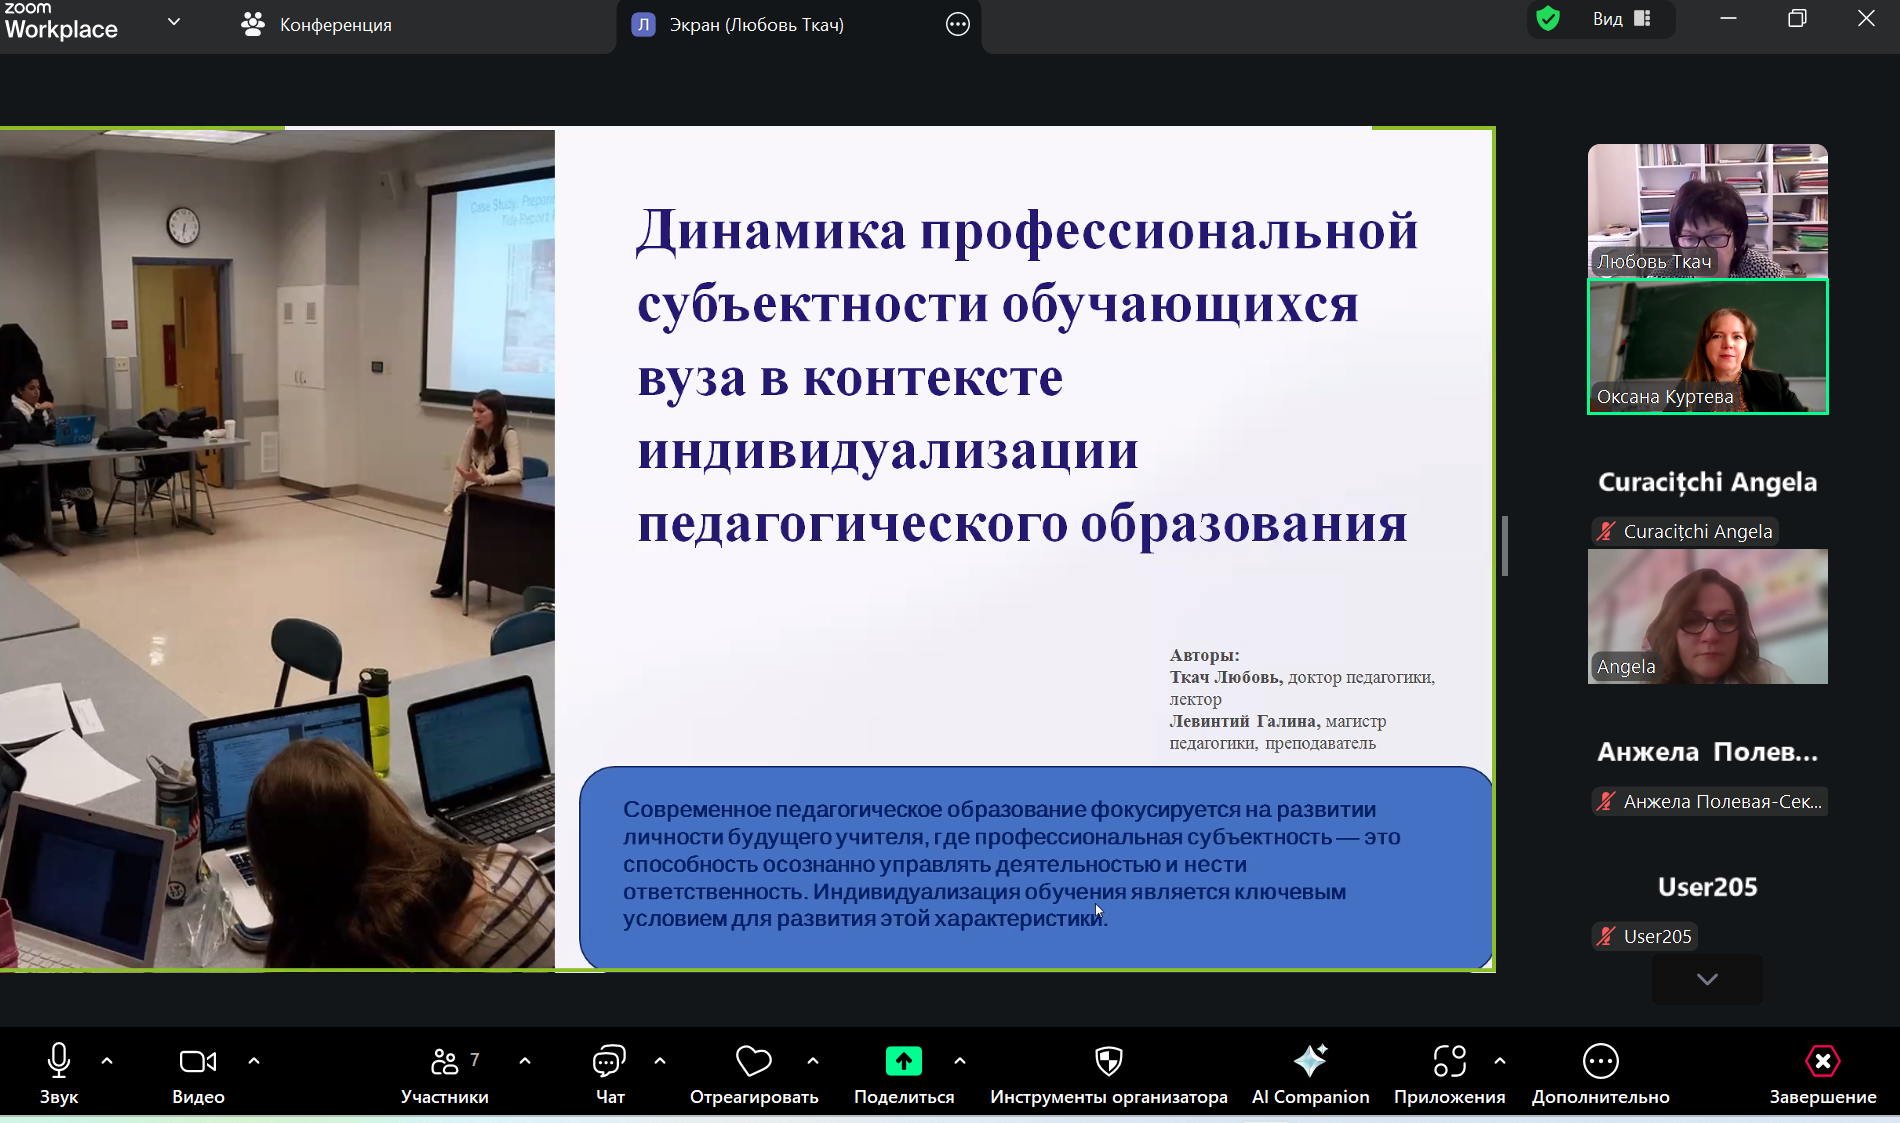Image resolution: width=1900 pixels, height=1123 pixels.
Task: Open the Apps icon
Action: 1449,1062
